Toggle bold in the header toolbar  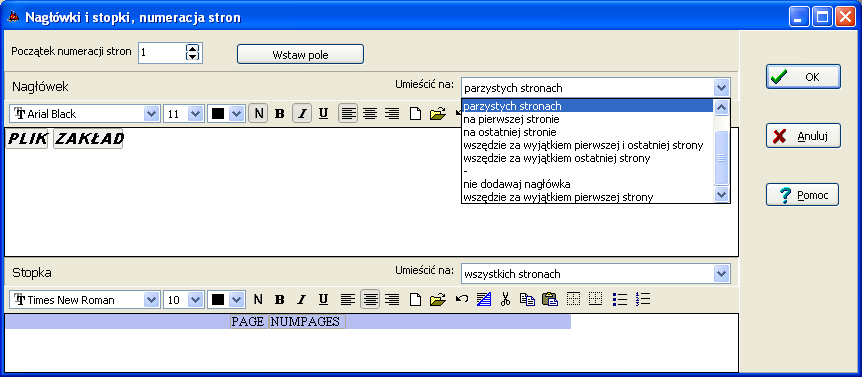(280, 114)
